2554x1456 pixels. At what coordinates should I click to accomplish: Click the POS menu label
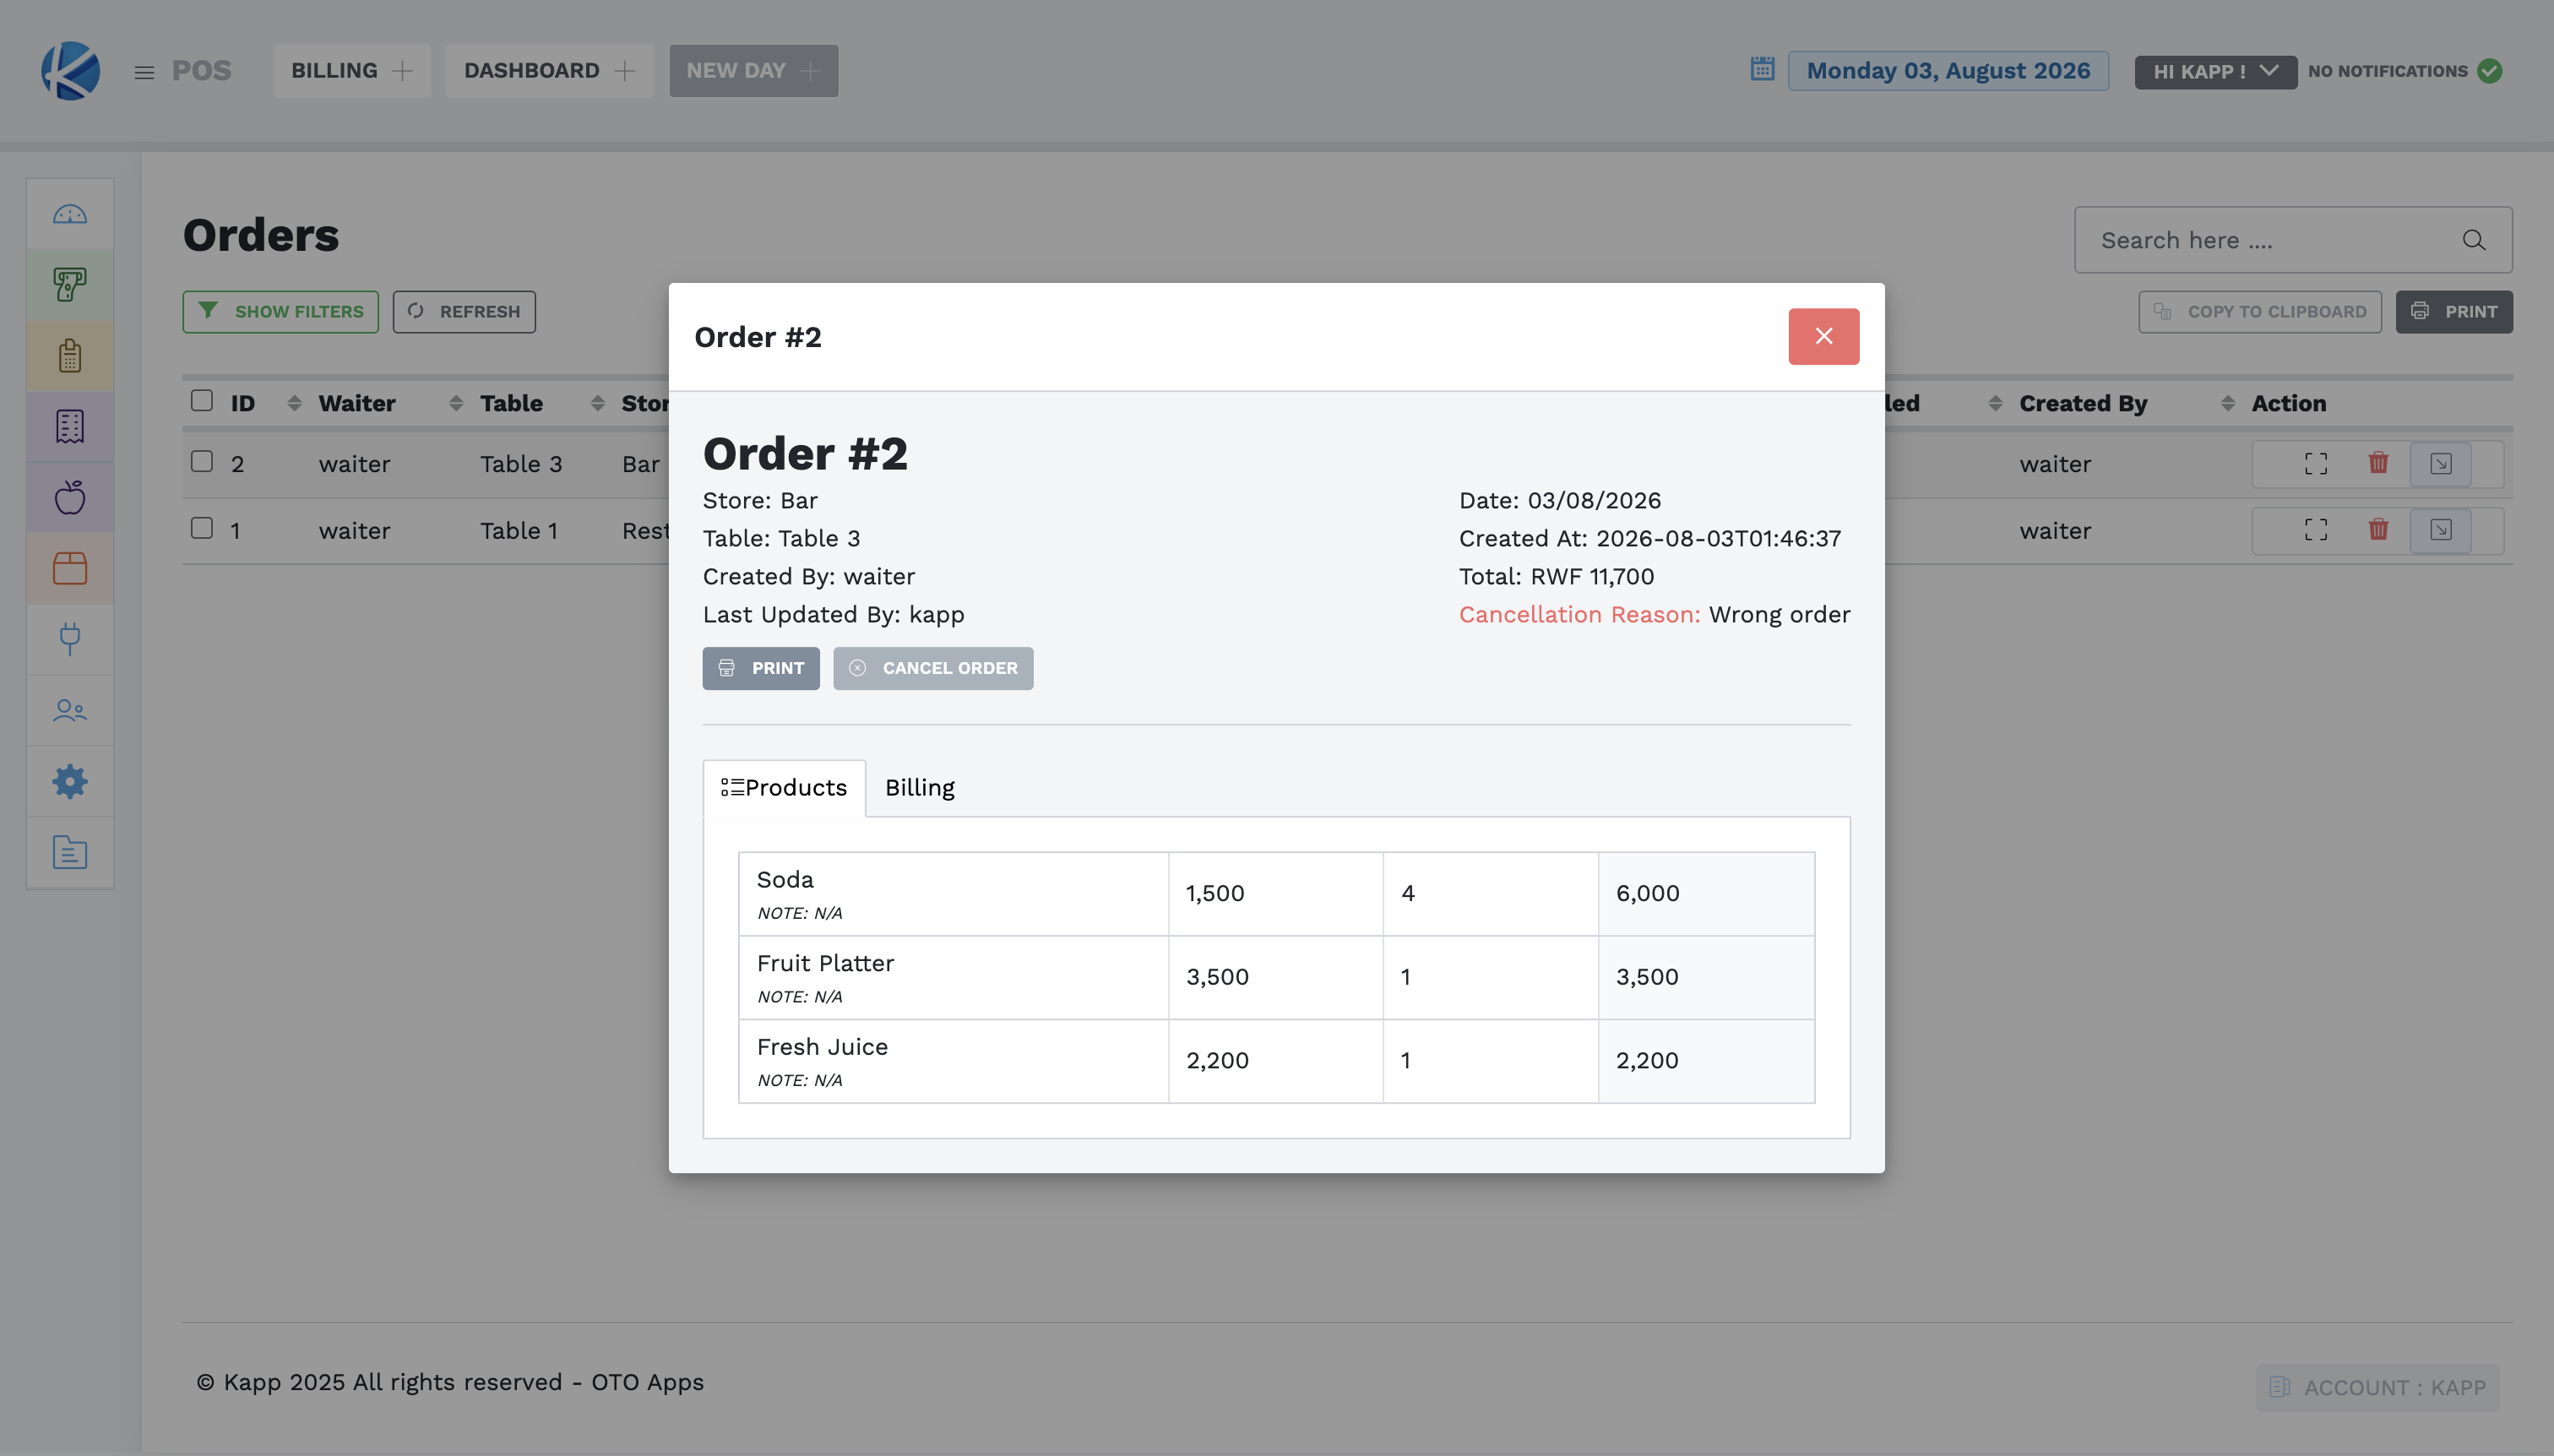(x=201, y=70)
